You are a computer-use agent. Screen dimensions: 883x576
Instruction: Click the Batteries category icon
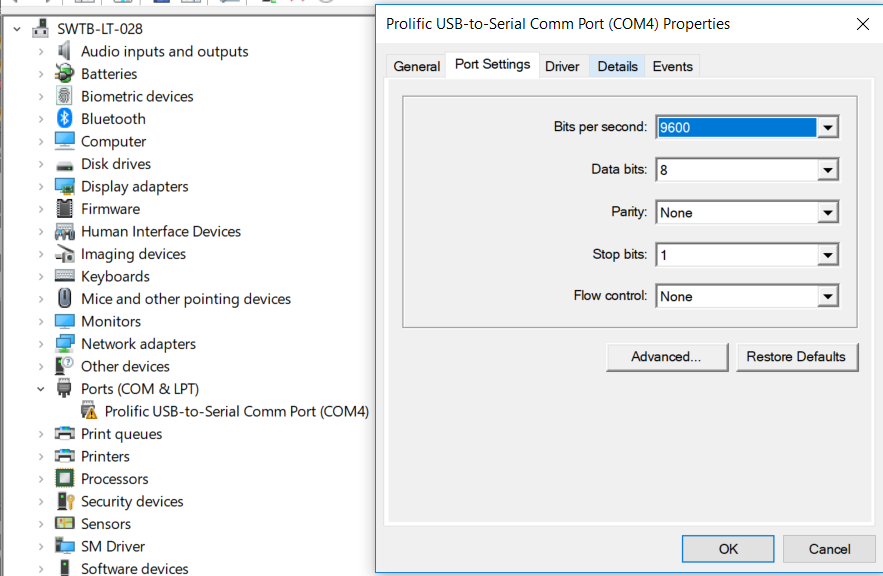click(62, 73)
